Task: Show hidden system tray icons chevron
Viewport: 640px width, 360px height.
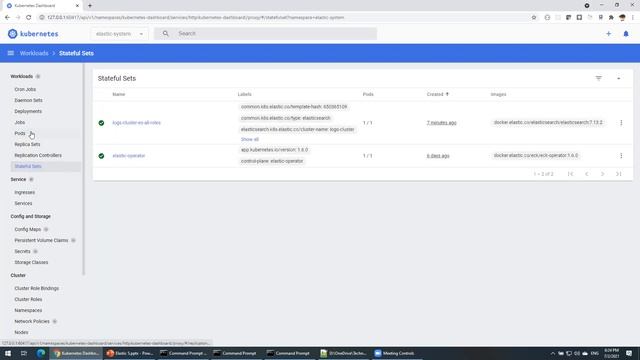Action: (553, 353)
